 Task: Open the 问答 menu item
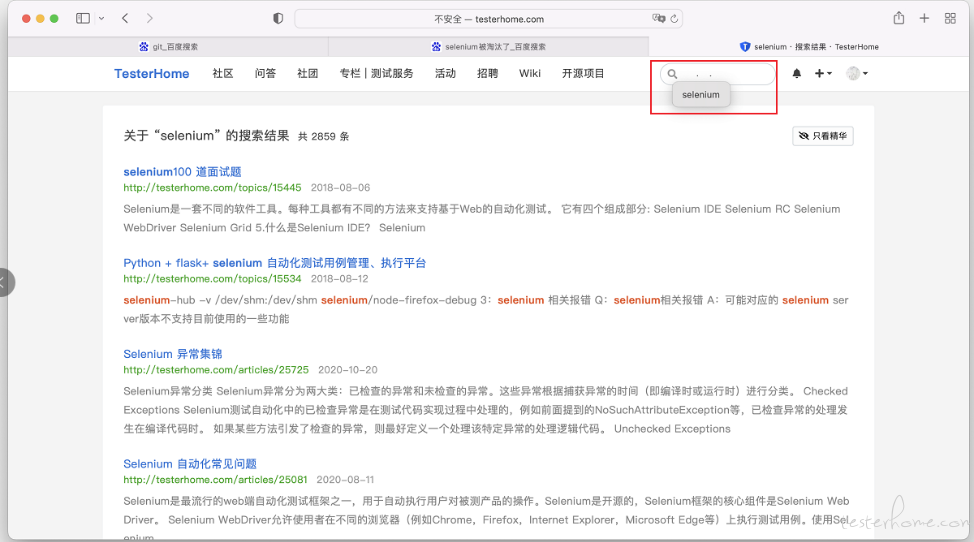point(265,73)
